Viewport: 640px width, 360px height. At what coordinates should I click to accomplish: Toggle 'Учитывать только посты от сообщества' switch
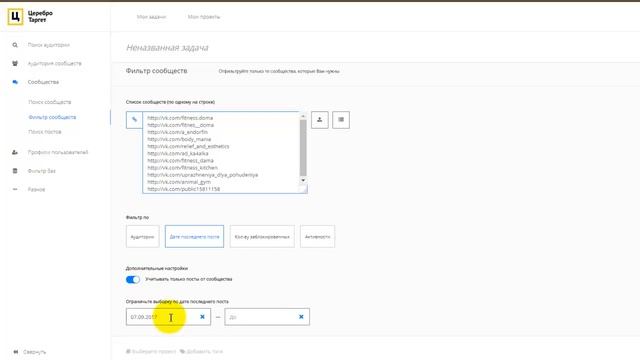tap(133, 279)
